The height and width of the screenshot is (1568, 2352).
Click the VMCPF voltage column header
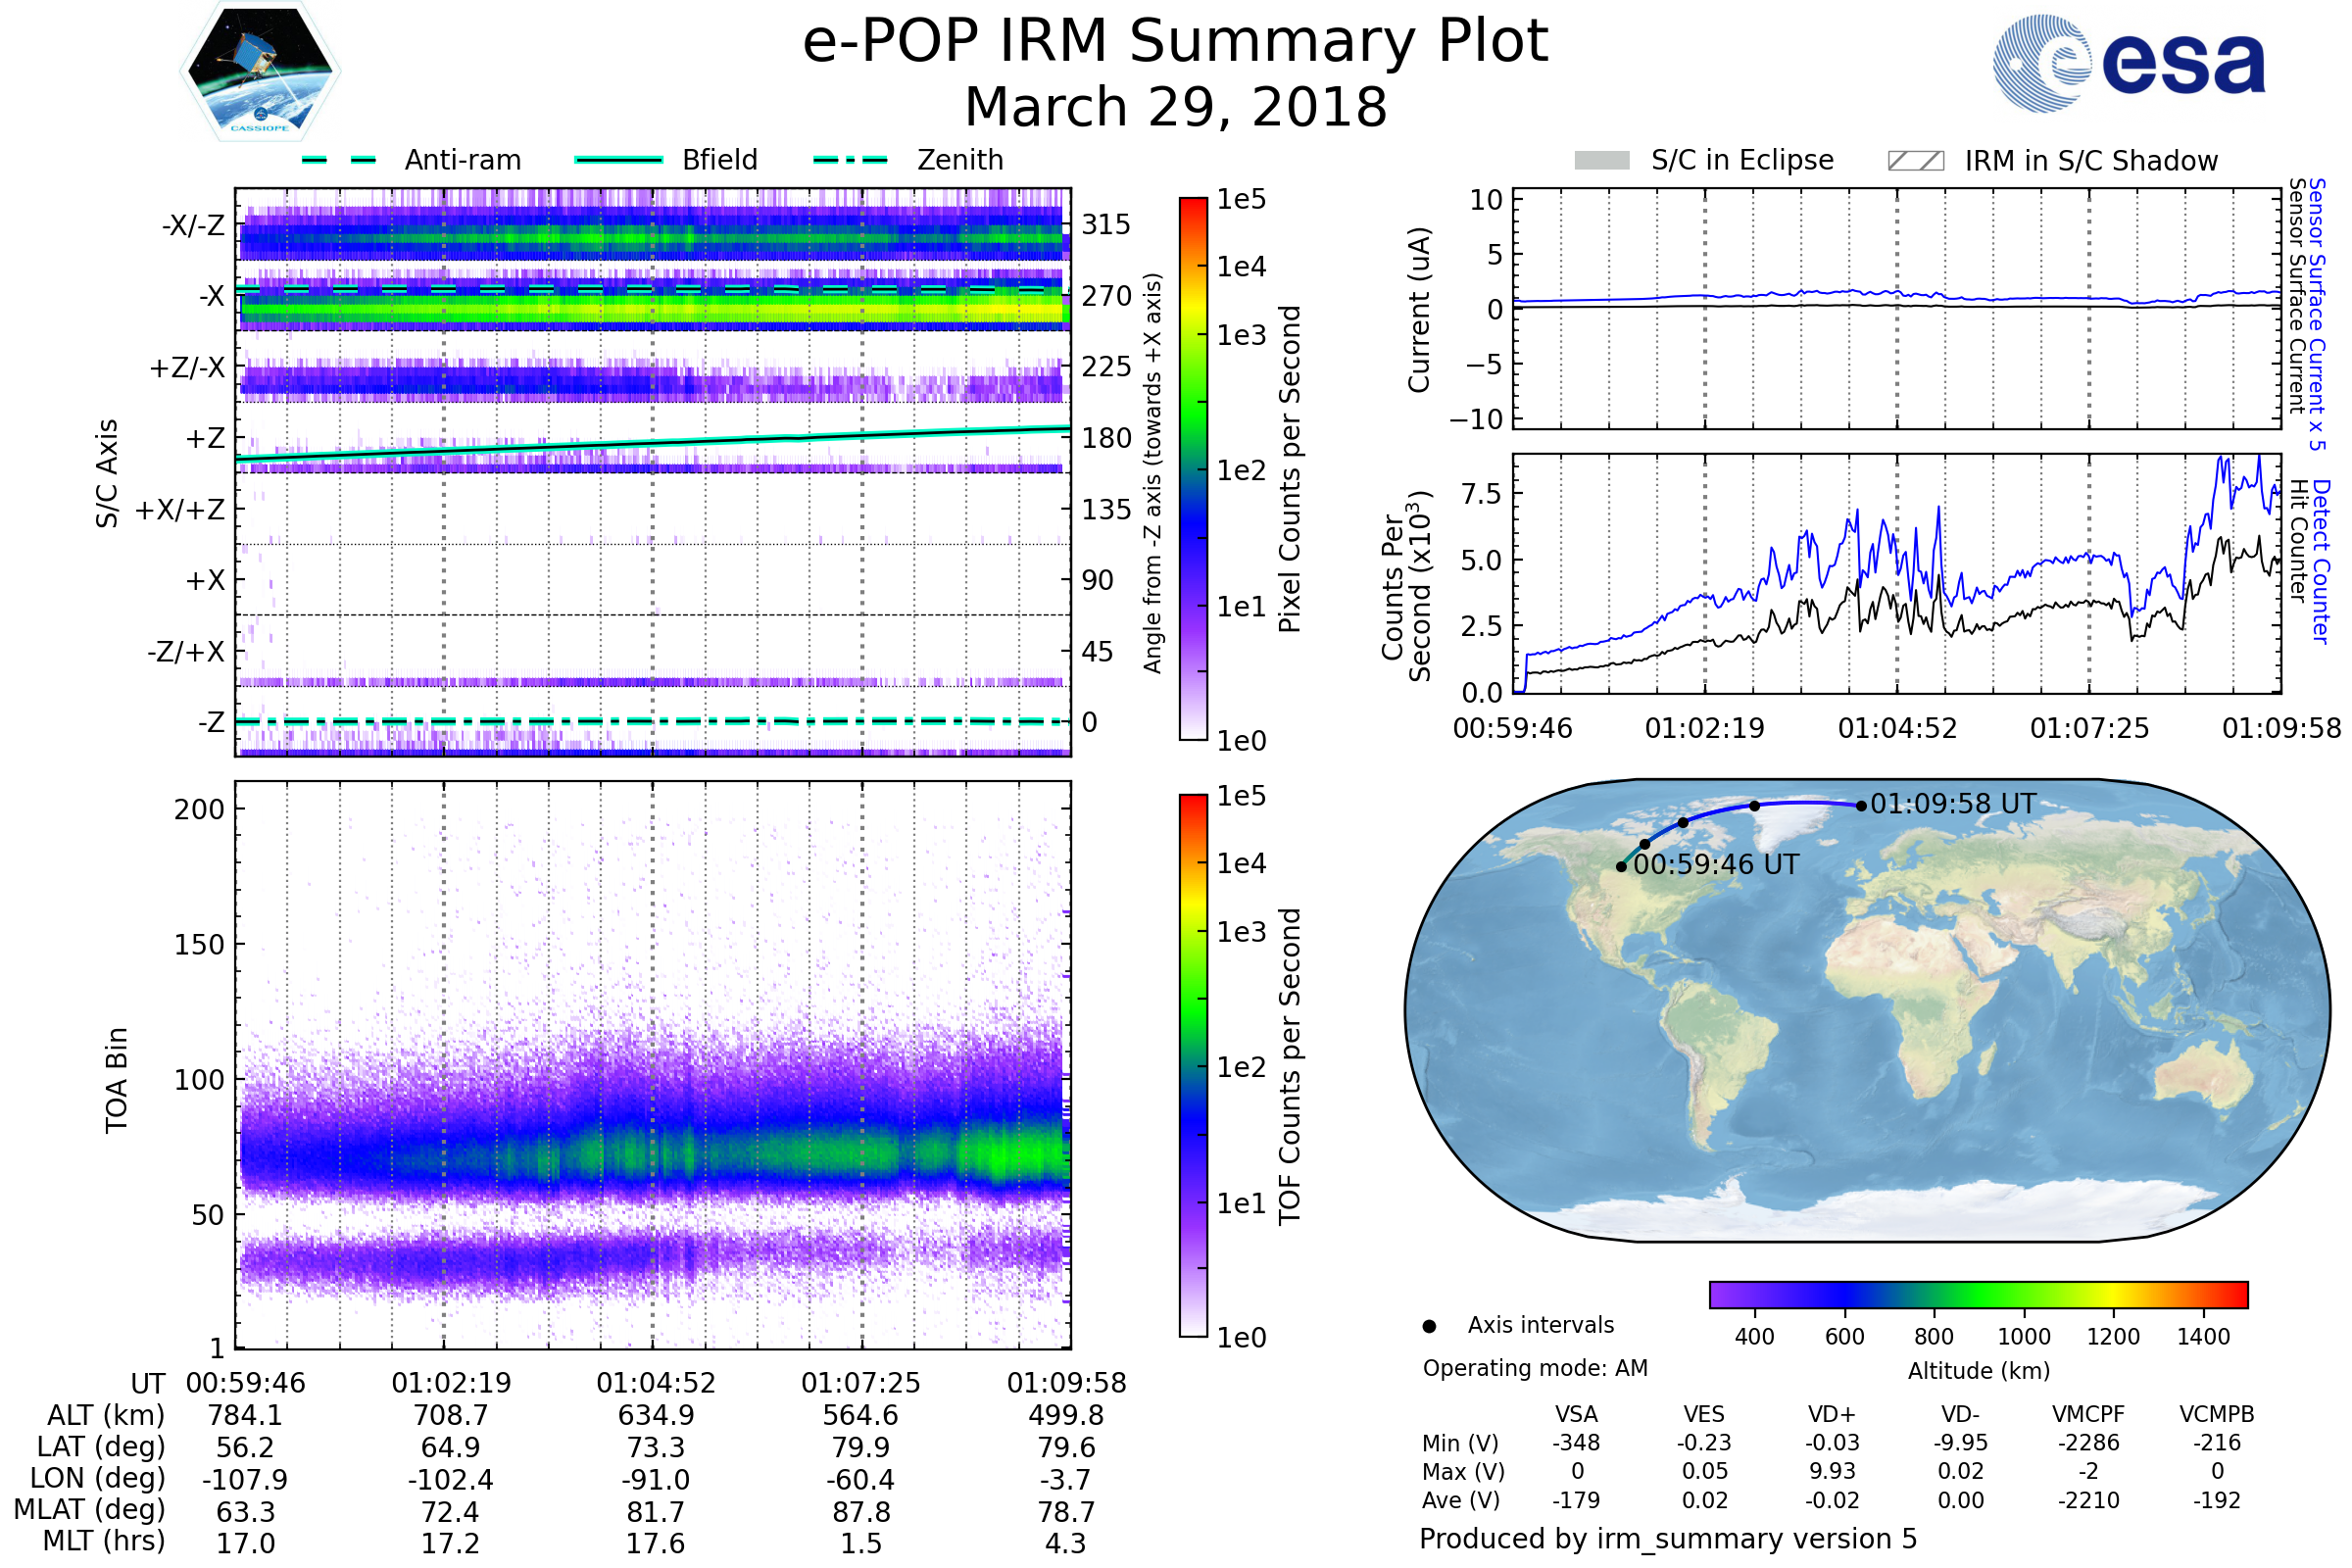point(2088,1415)
